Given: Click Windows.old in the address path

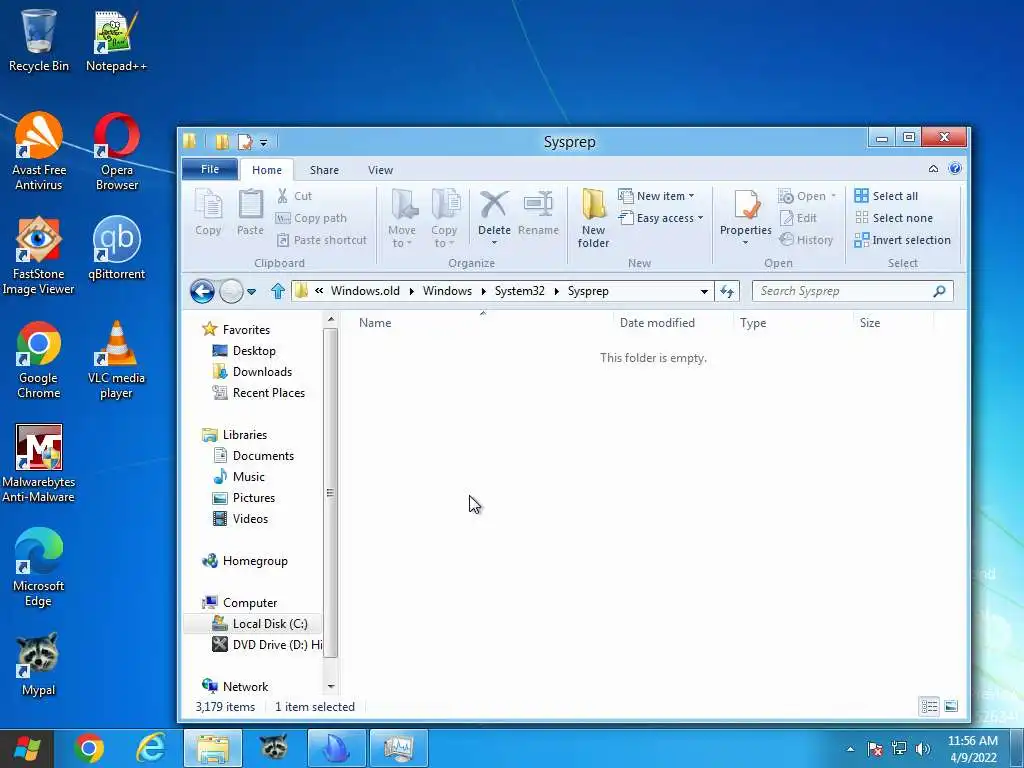Looking at the screenshot, I should (365, 291).
